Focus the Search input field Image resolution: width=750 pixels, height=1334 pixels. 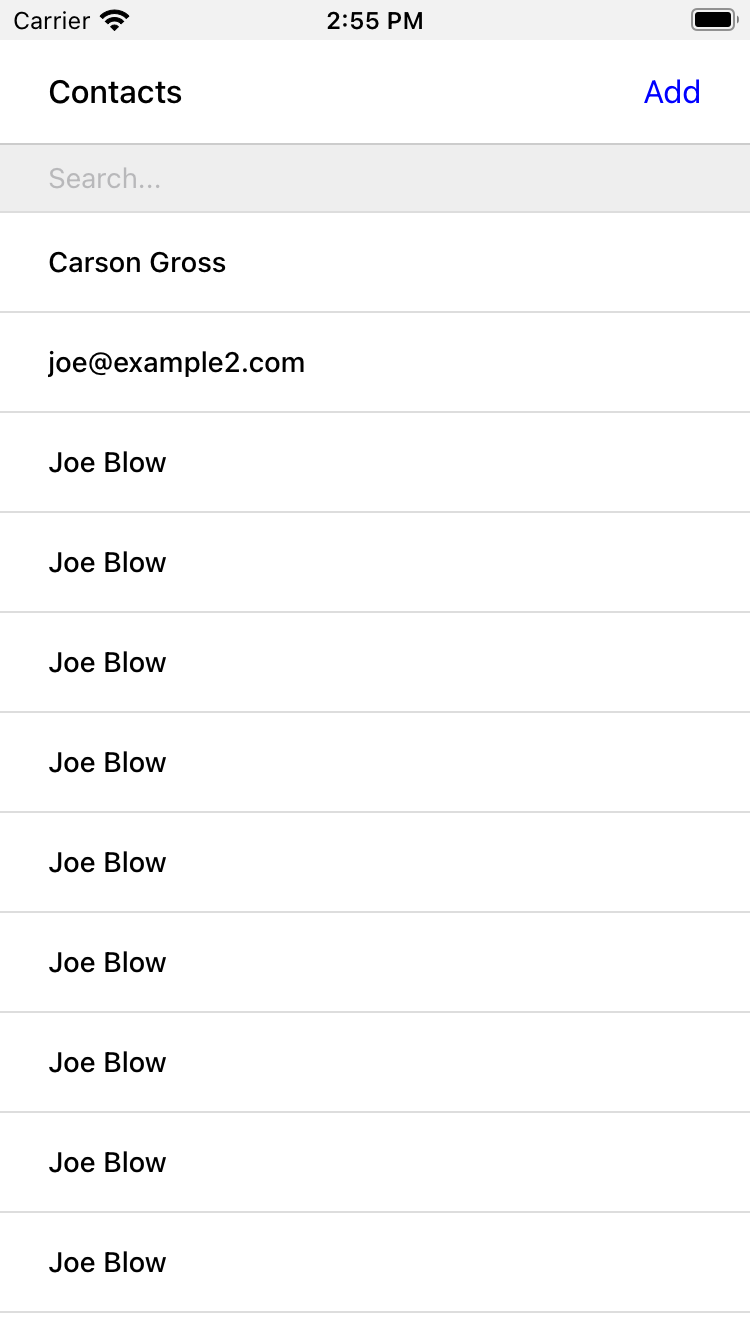point(375,178)
